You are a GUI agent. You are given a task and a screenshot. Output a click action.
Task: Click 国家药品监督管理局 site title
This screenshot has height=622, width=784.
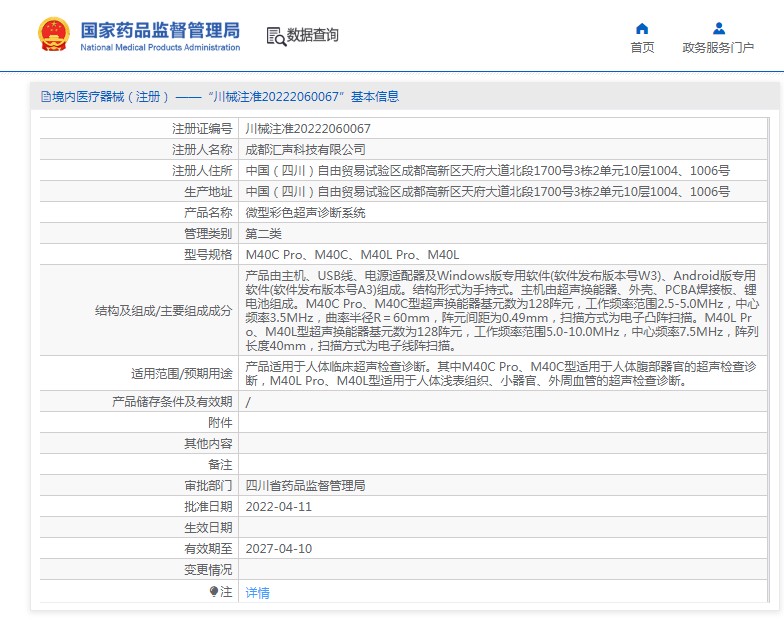click(x=160, y=30)
